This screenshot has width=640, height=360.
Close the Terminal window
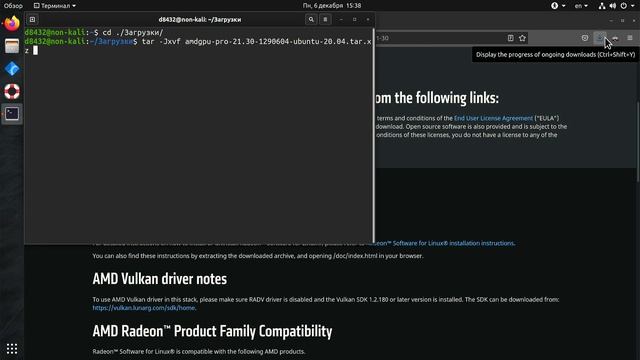[x=368, y=19]
